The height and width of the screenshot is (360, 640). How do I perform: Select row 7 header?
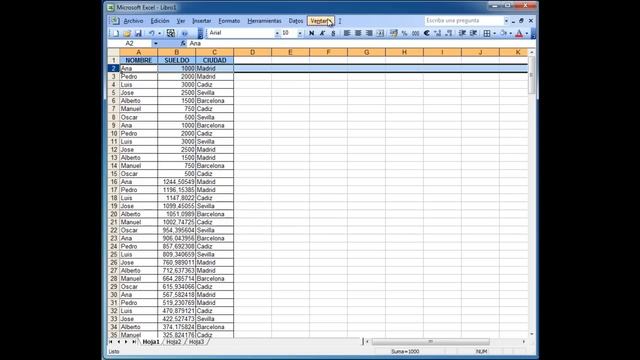(x=113, y=109)
